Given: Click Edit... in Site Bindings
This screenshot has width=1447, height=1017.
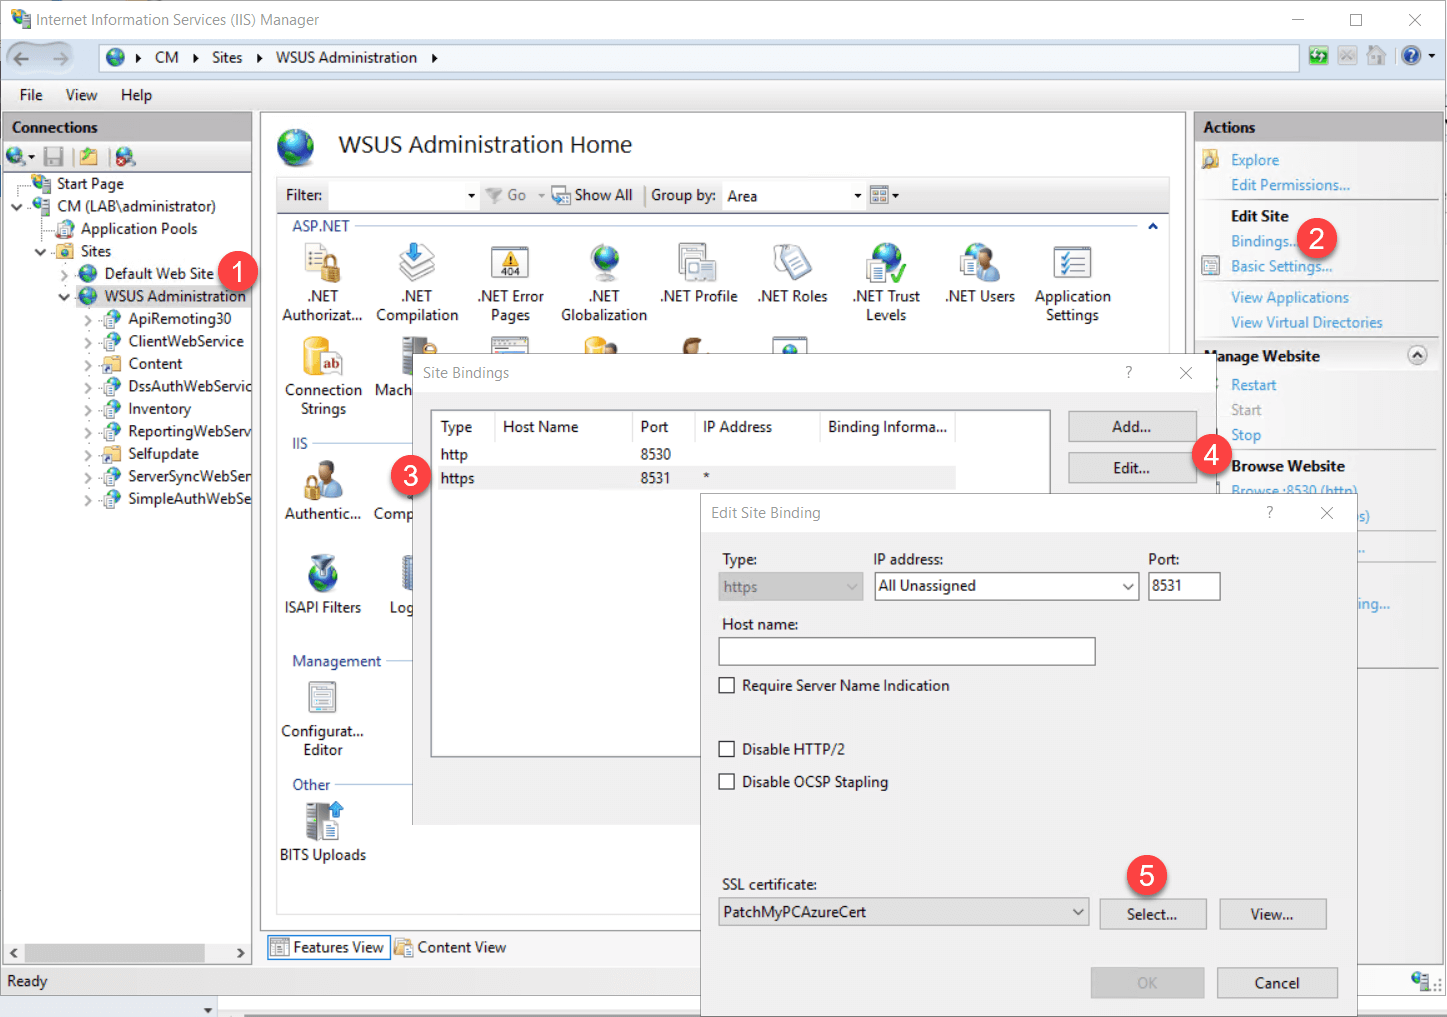Looking at the screenshot, I should click(1132, 468).
